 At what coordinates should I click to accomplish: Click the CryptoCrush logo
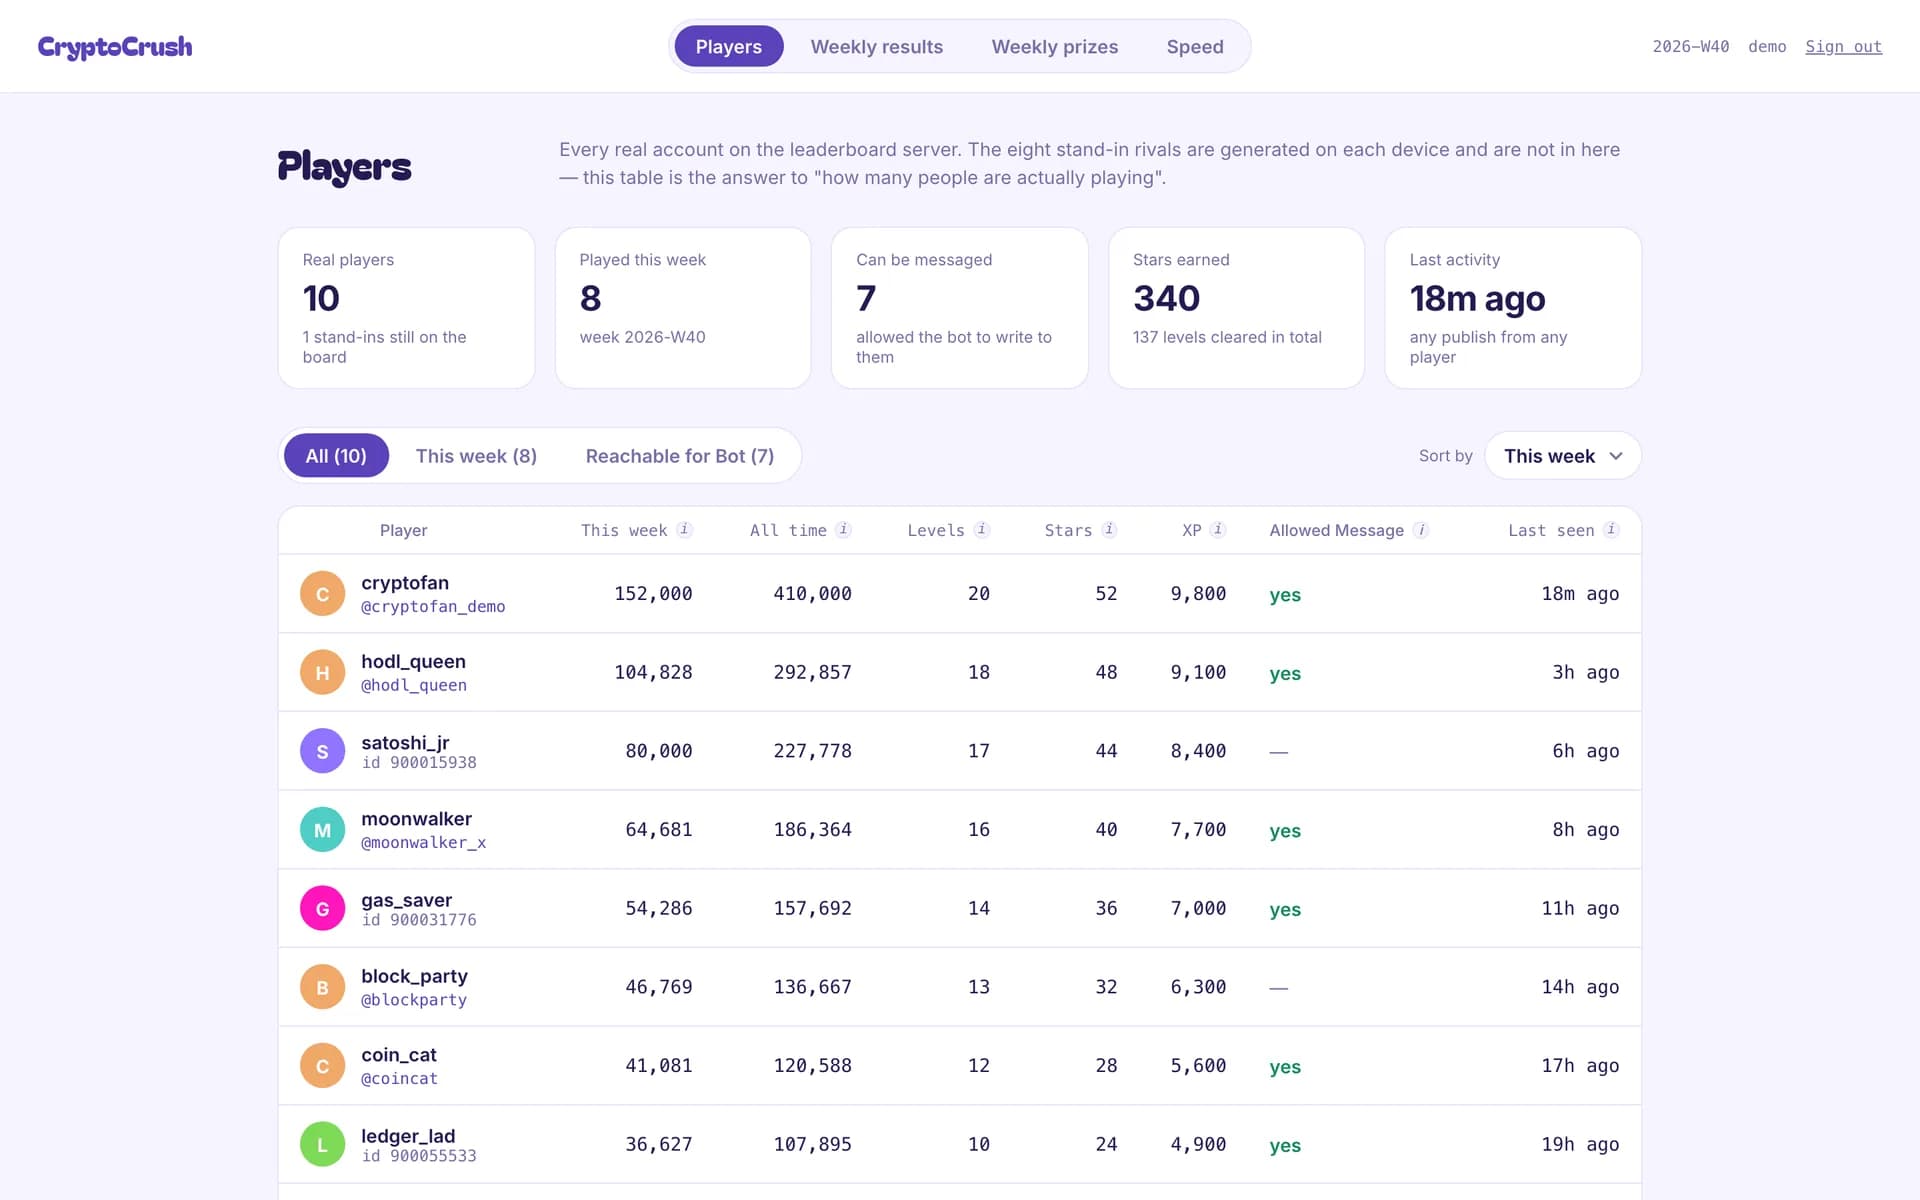point(115,47)
